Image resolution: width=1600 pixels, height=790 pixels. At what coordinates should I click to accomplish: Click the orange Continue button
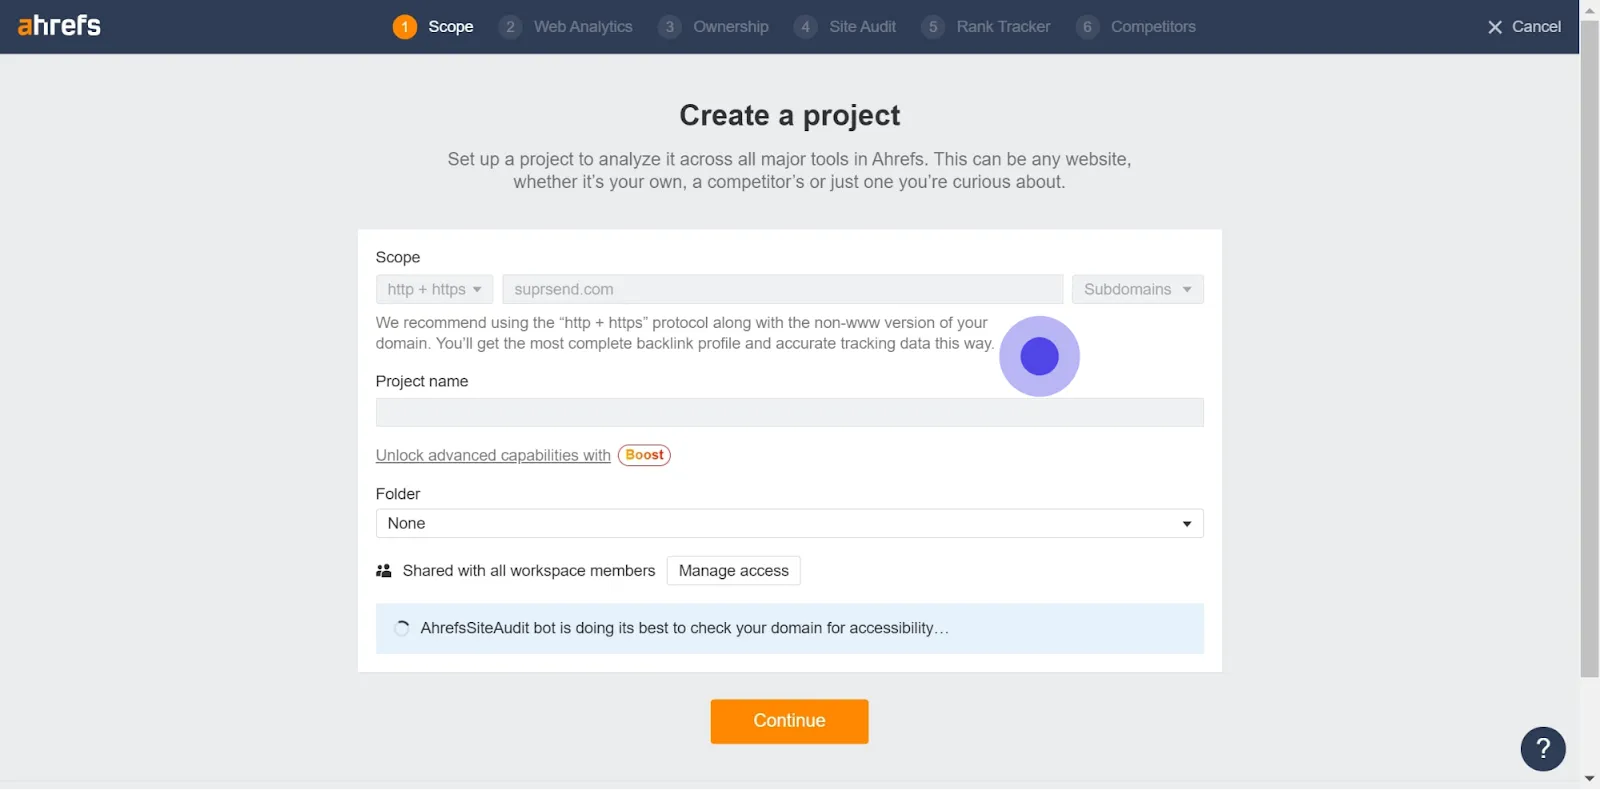click(x=789, y=721)
